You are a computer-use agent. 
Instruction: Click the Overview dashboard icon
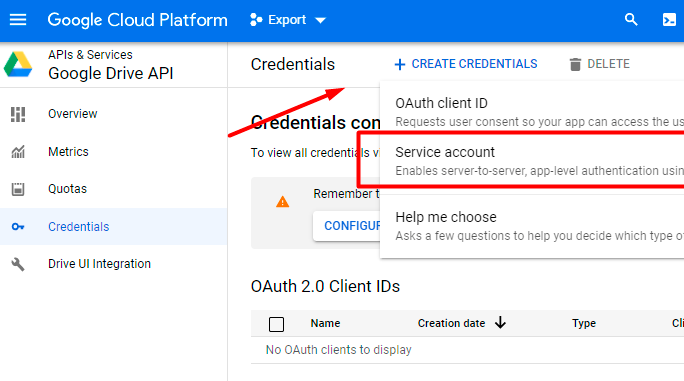pos(18,114)
